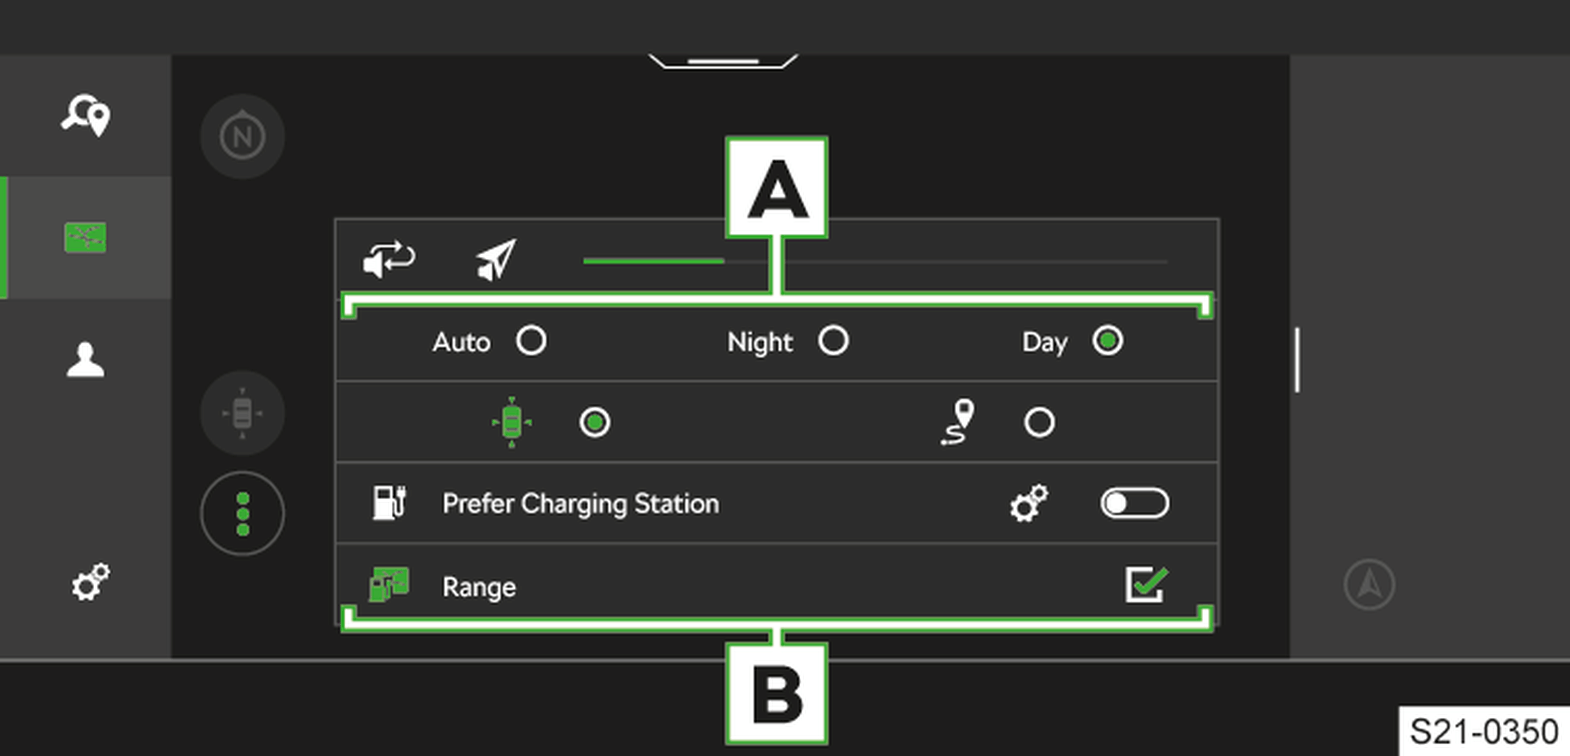Select the Night map mode radio button
1570x756 pixels.
(x=833, y=341)
